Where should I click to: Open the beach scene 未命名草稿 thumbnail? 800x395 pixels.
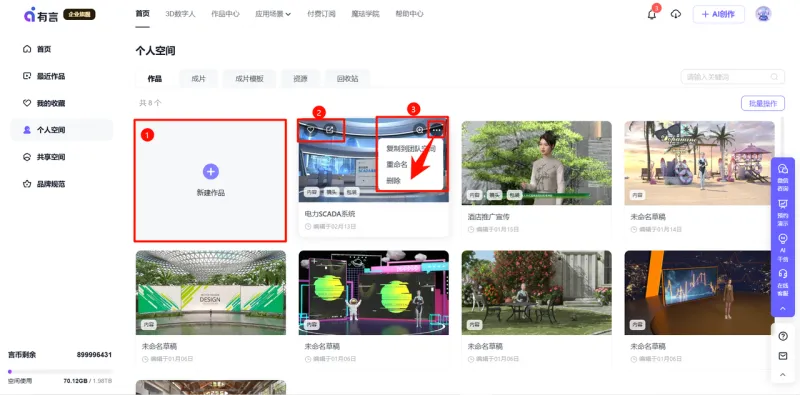click(699, 163)
